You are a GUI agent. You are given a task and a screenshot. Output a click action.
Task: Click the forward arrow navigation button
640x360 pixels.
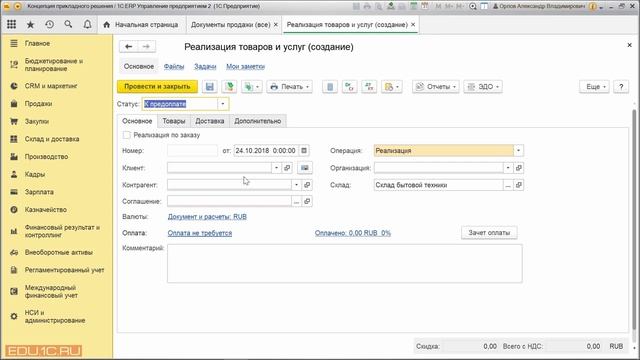click(x=146, y=47)
